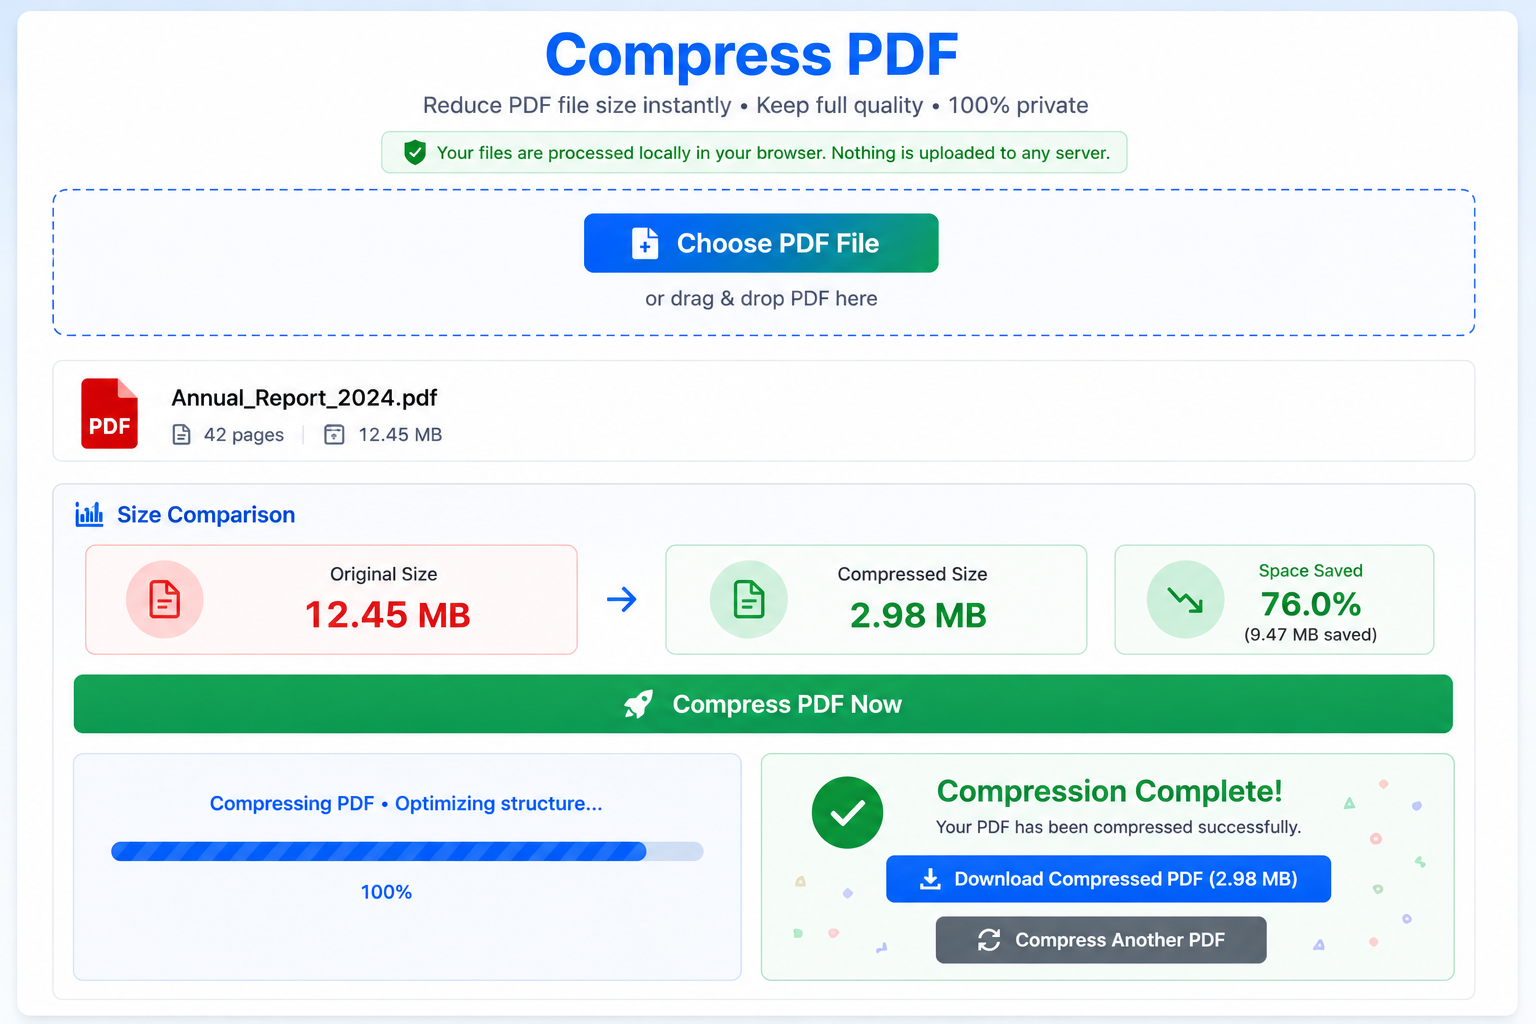Click the pages document icon beside 42 pages

pos(181,434)
